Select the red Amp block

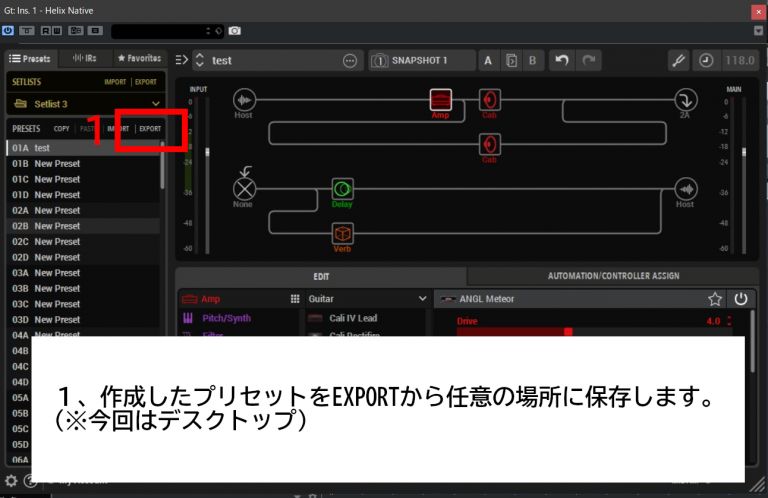(440, 100)
